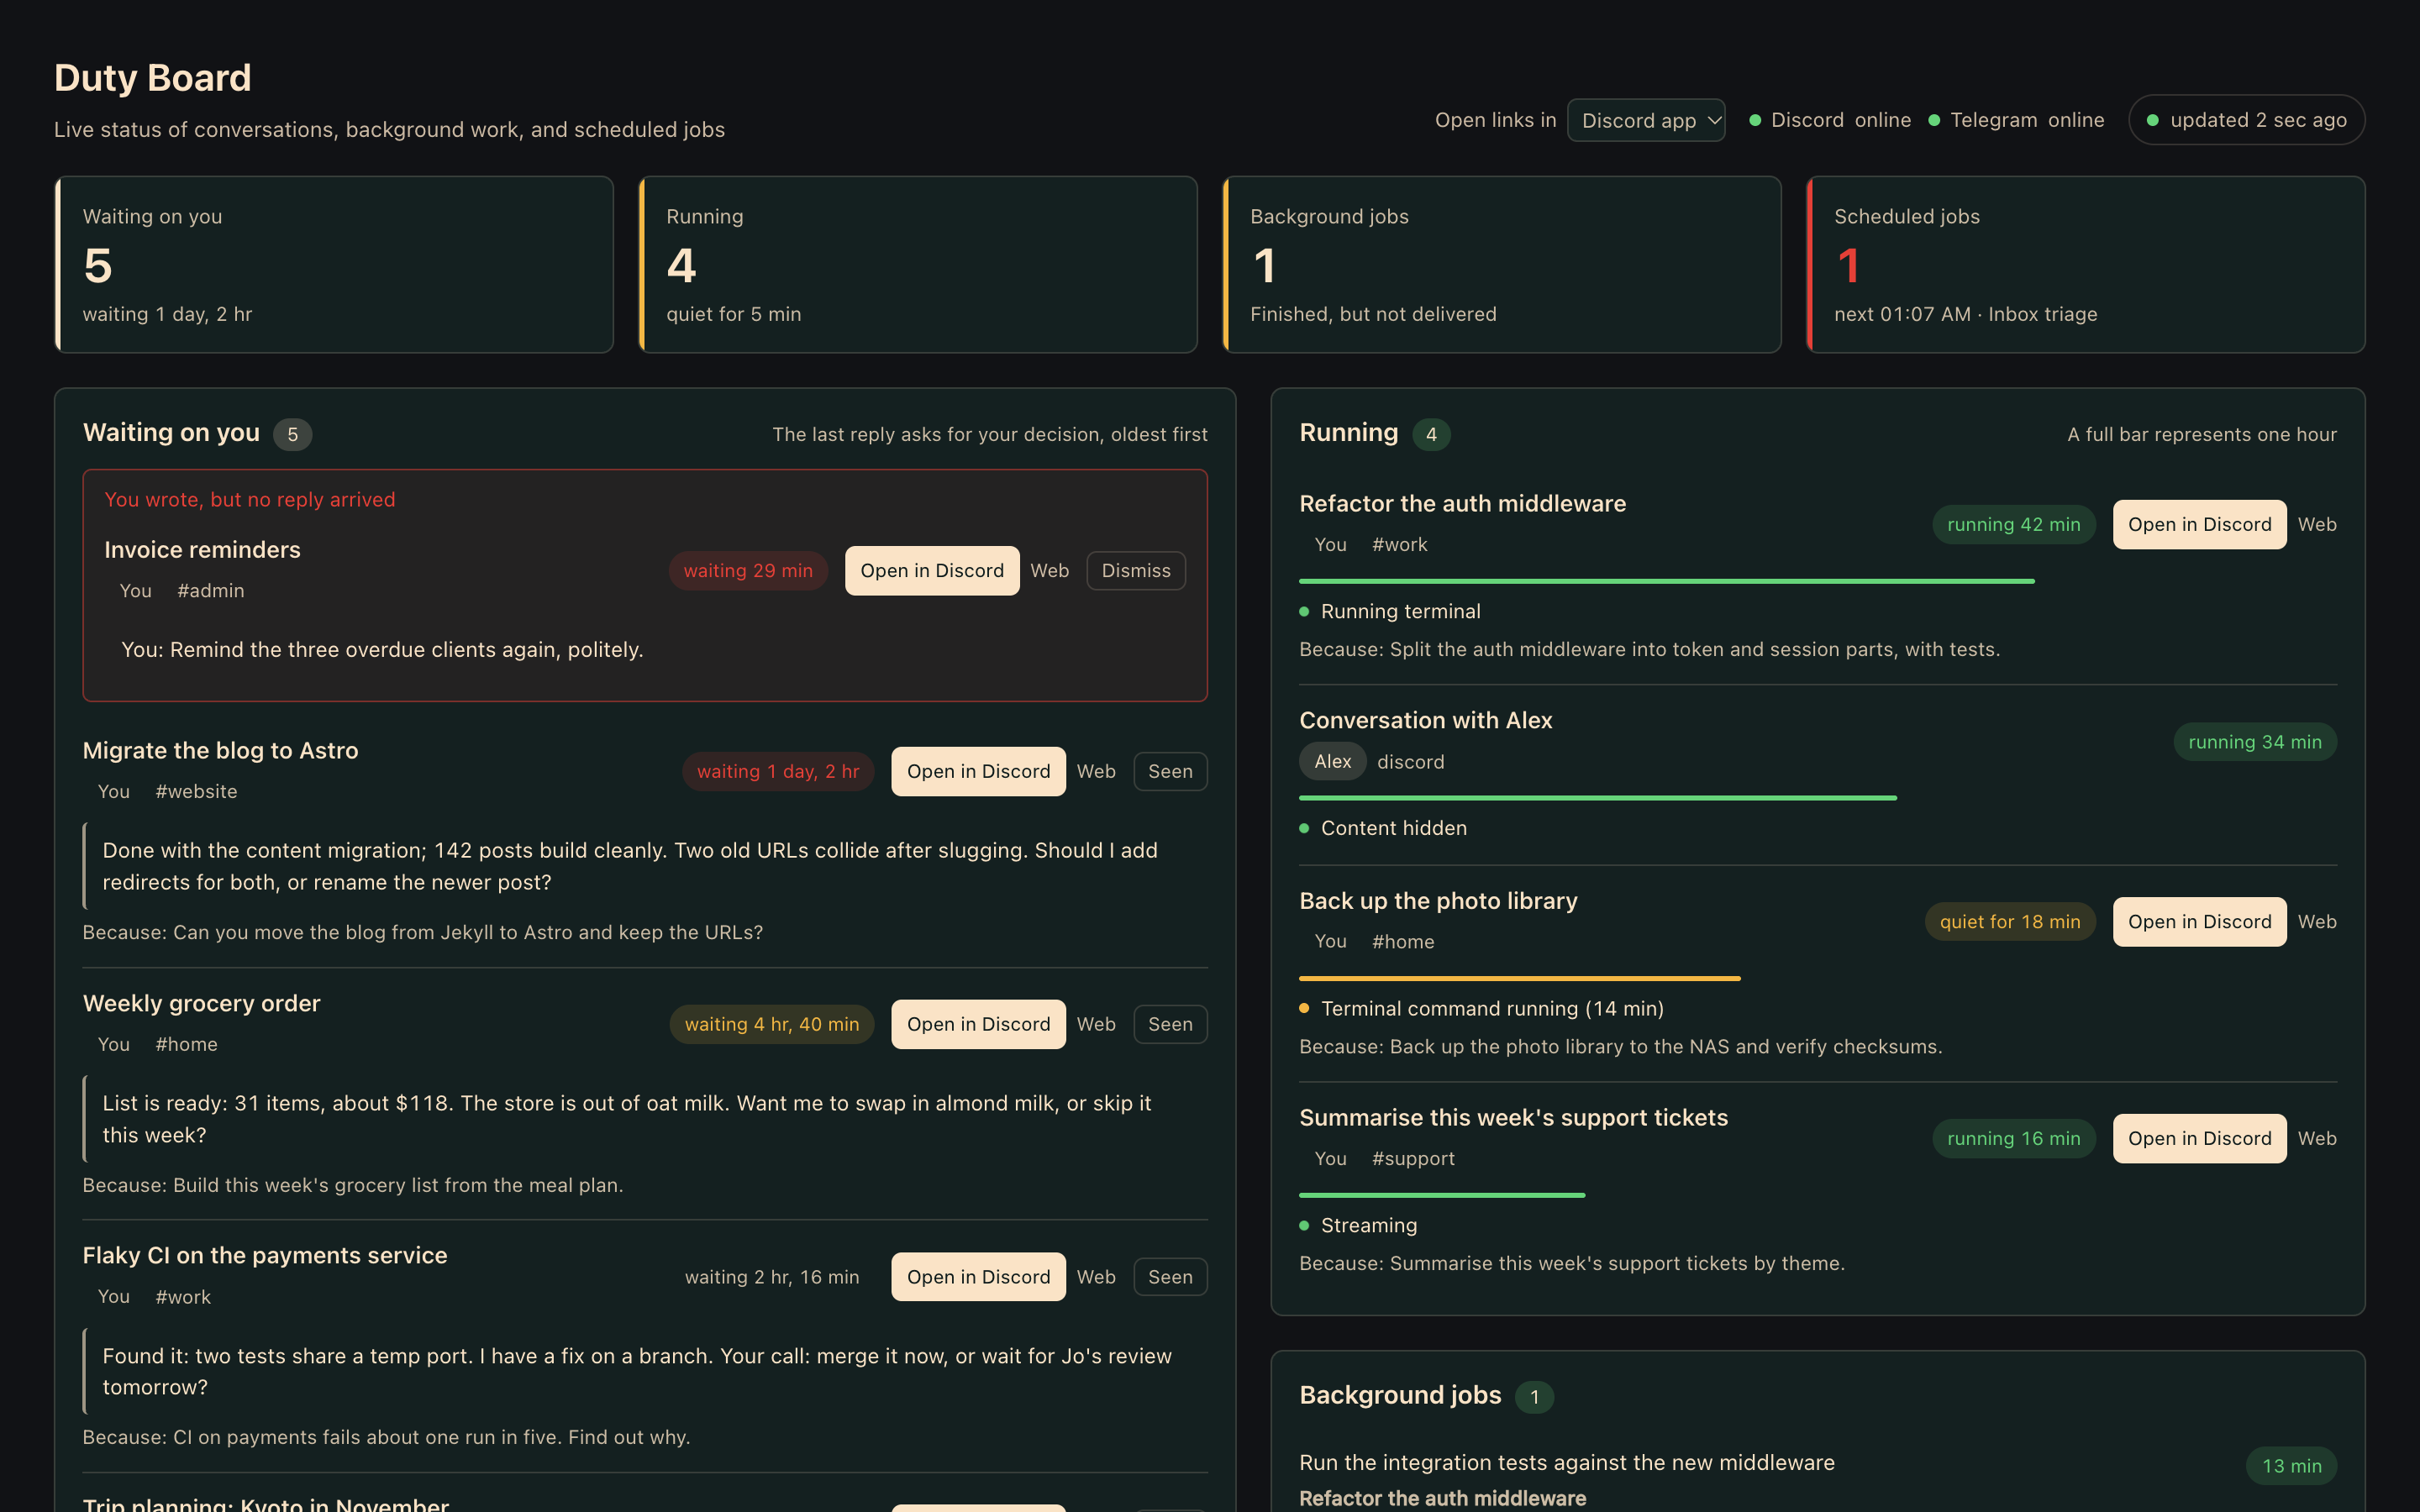Click the #admin channel tag
Image resolution: width=2420 pixels, height=1512 pixels.
click(210, 590)
